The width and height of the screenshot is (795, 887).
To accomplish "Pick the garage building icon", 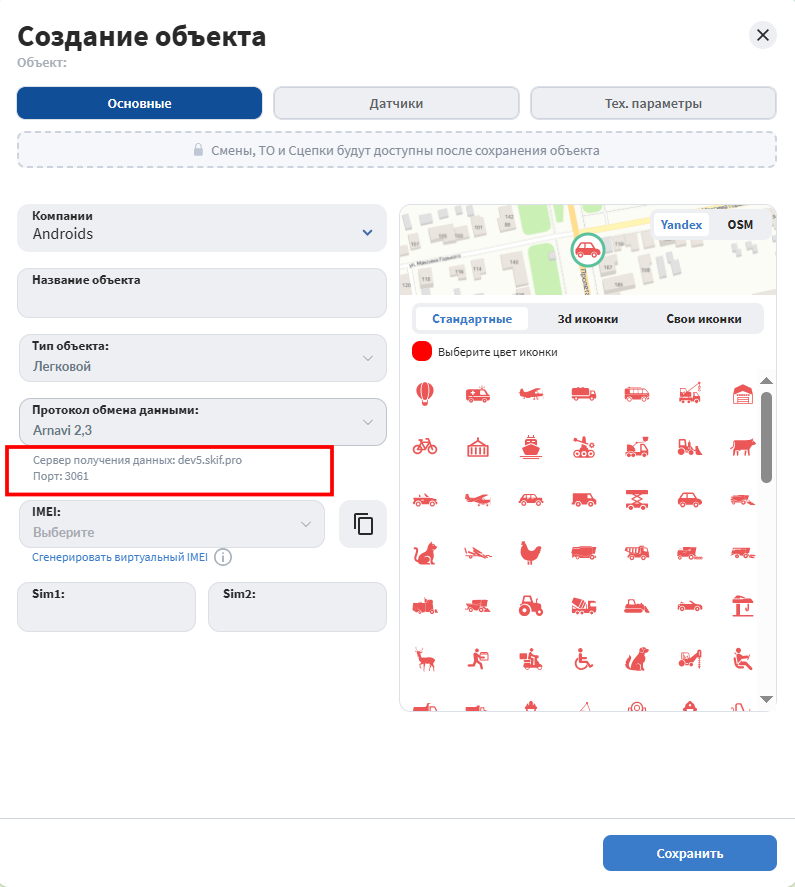I will (742, 394).
